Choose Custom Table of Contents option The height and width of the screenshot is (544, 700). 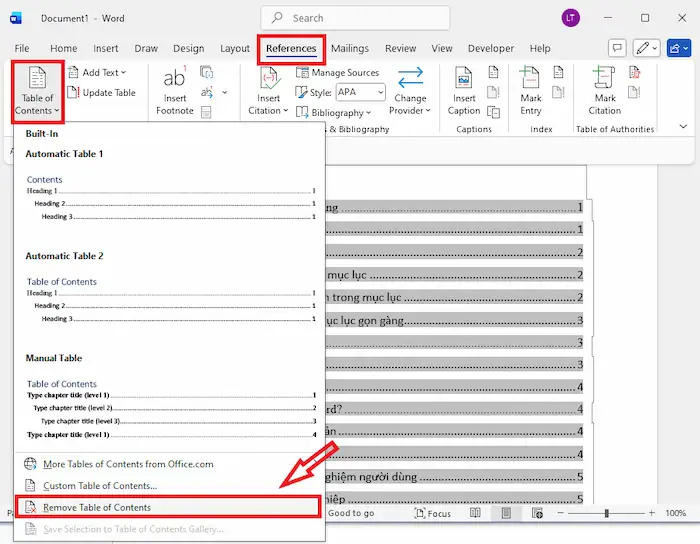point(100,486)
